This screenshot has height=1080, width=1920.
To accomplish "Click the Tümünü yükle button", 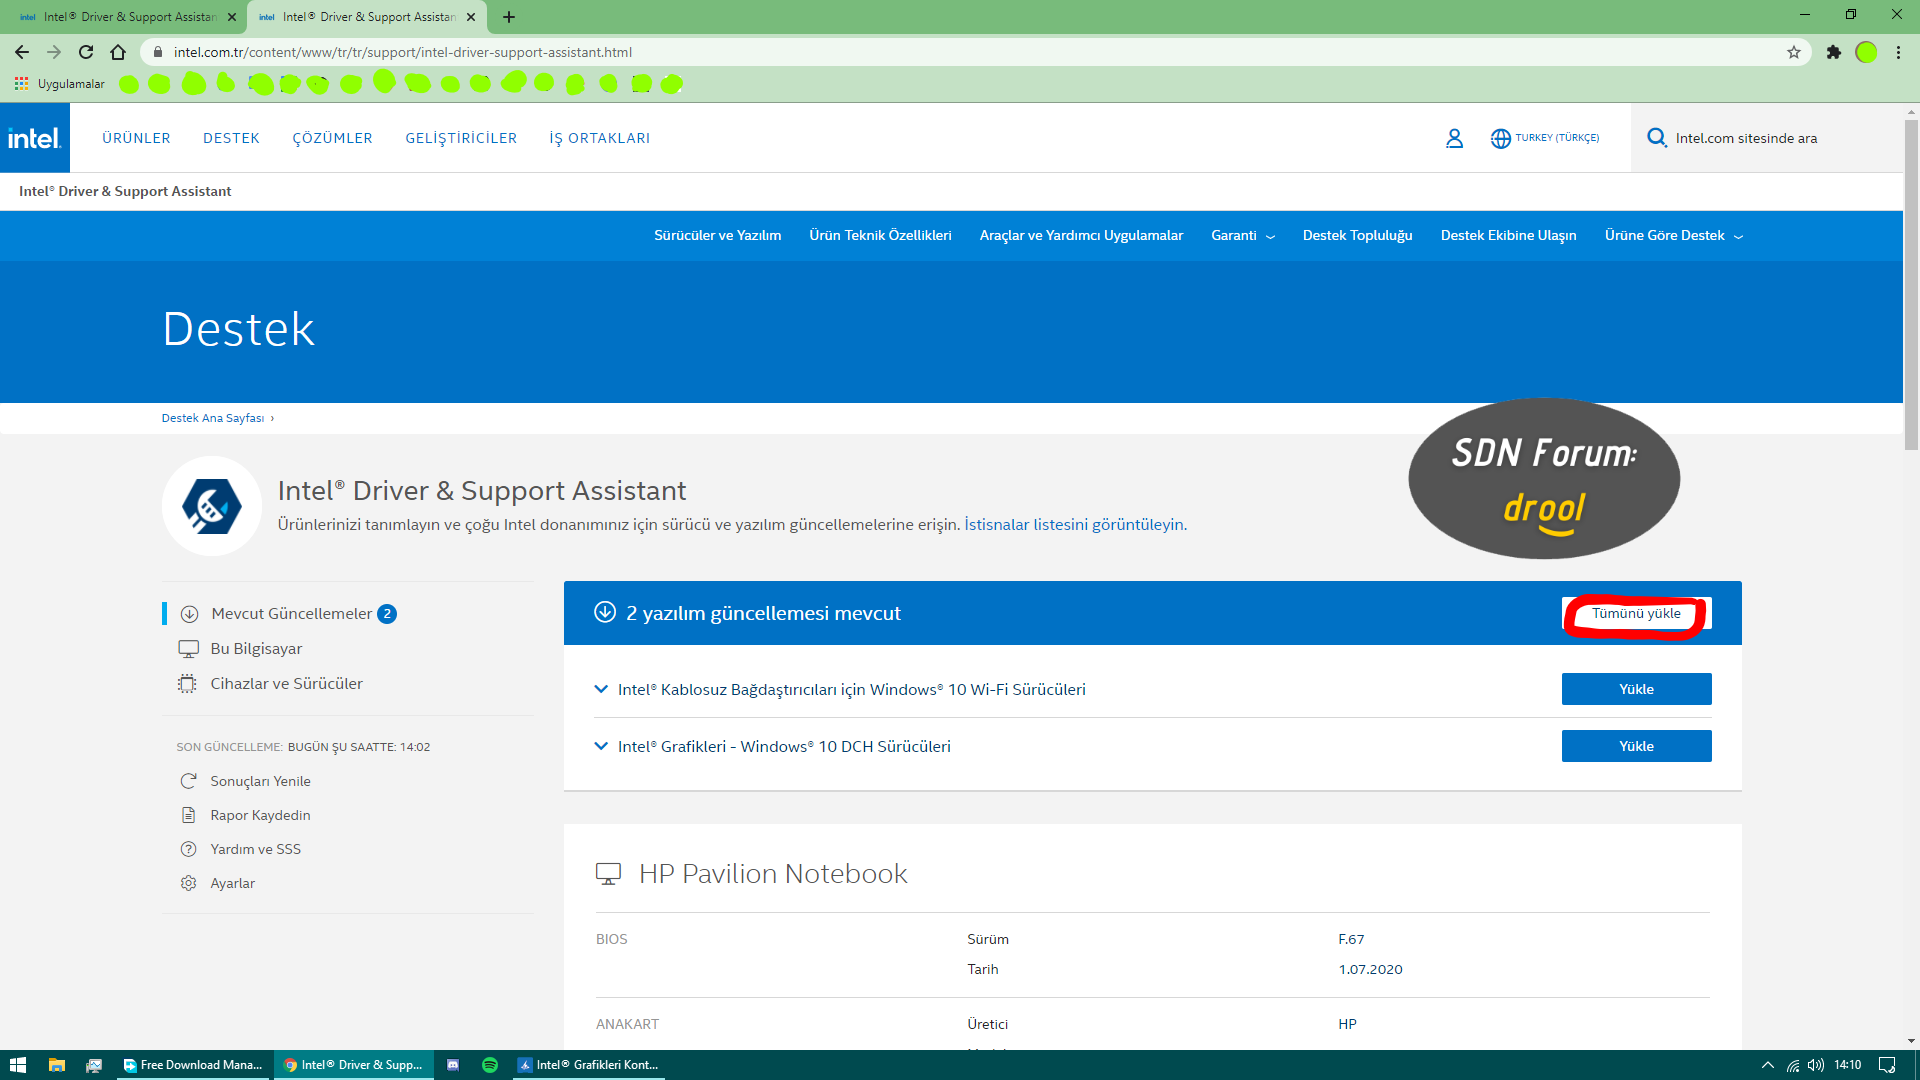I will [1636, 613].
